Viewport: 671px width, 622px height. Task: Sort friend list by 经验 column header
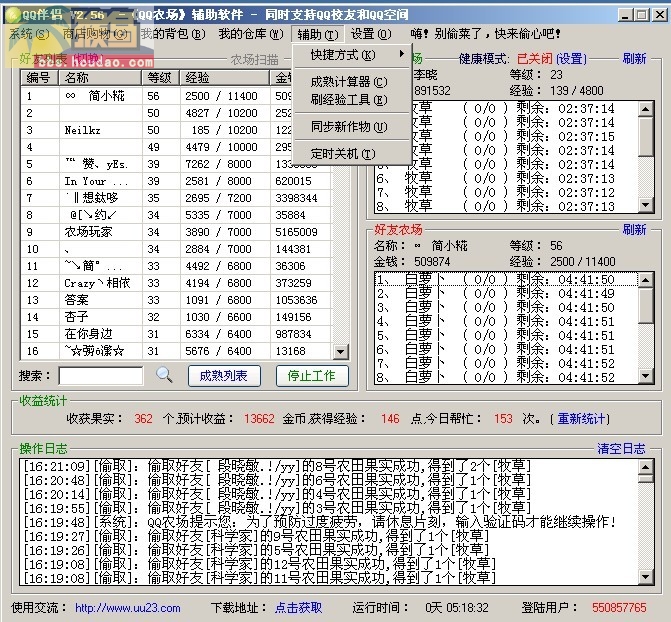point(225,77)
